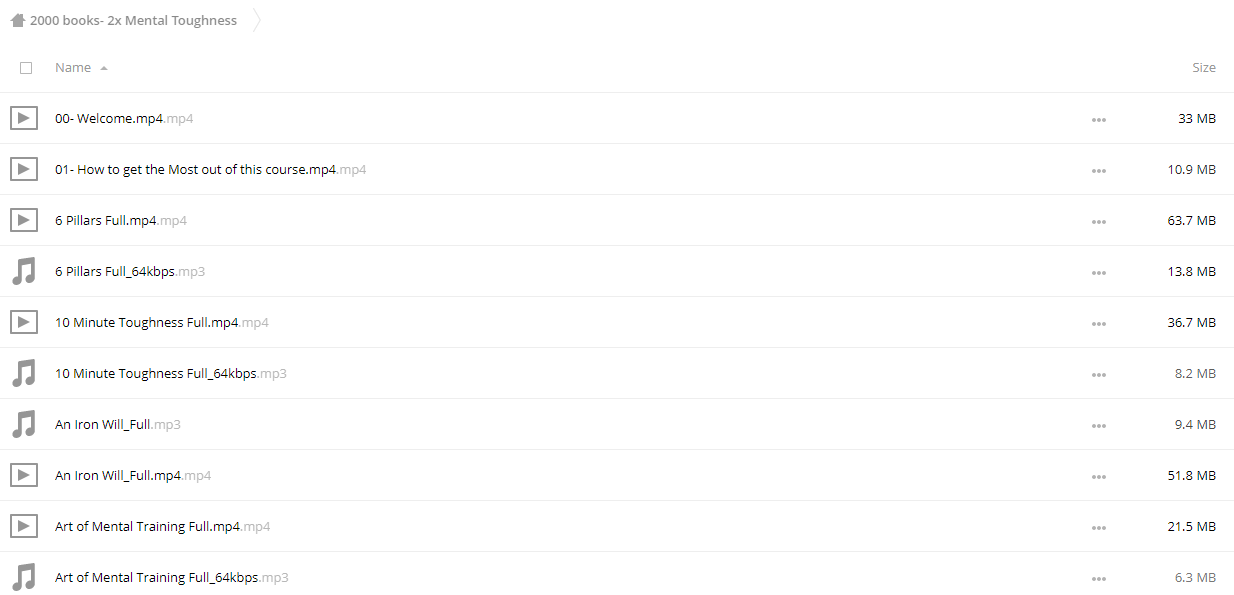The image size is (1234, 595).
Task: Click the Size column header
Action: [x=1204, y=68]
